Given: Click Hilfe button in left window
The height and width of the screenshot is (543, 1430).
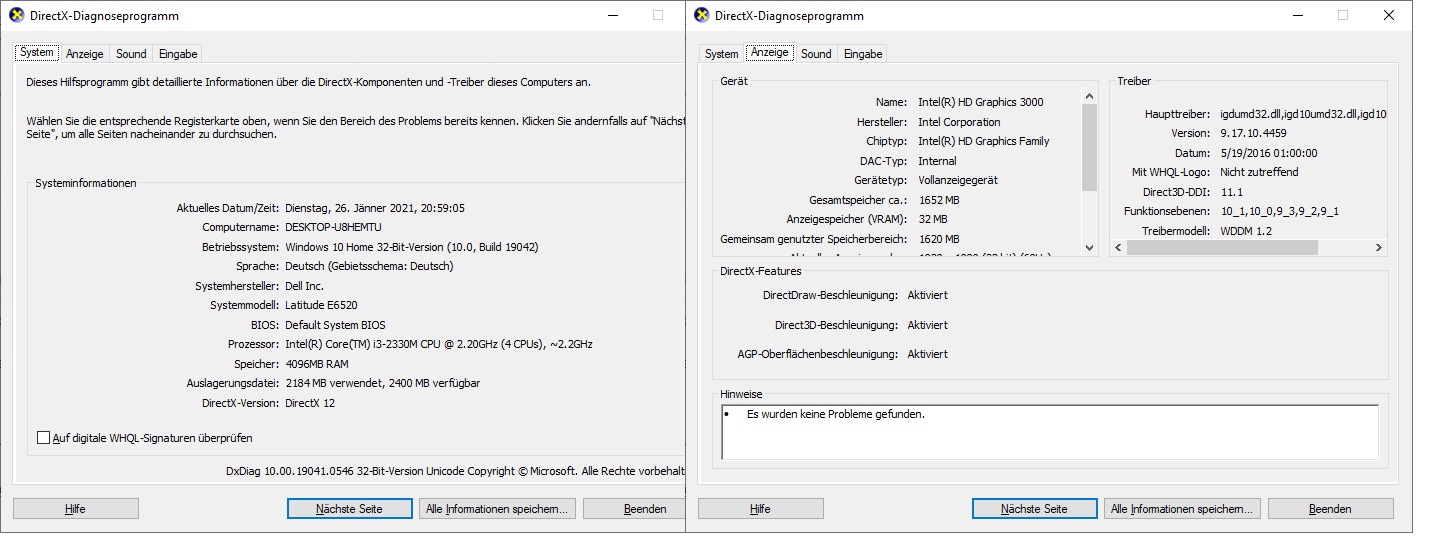Looking at the screenshot, I should [x=75, y=509].
